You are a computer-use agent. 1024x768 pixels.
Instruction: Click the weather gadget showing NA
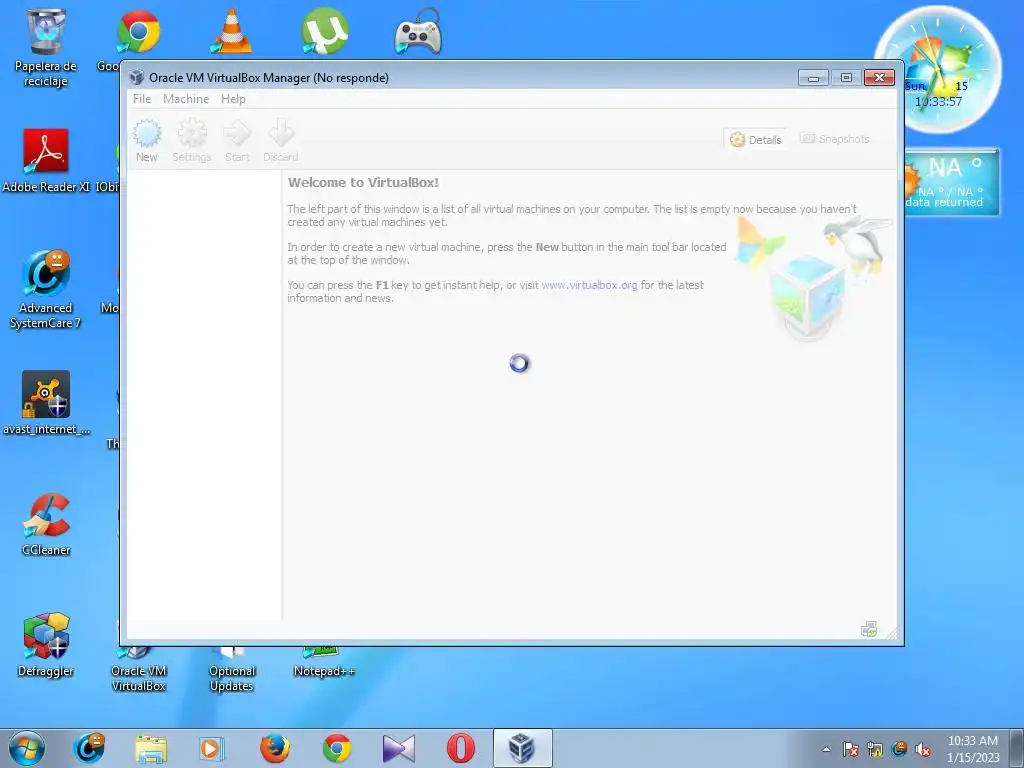point(952,182)
